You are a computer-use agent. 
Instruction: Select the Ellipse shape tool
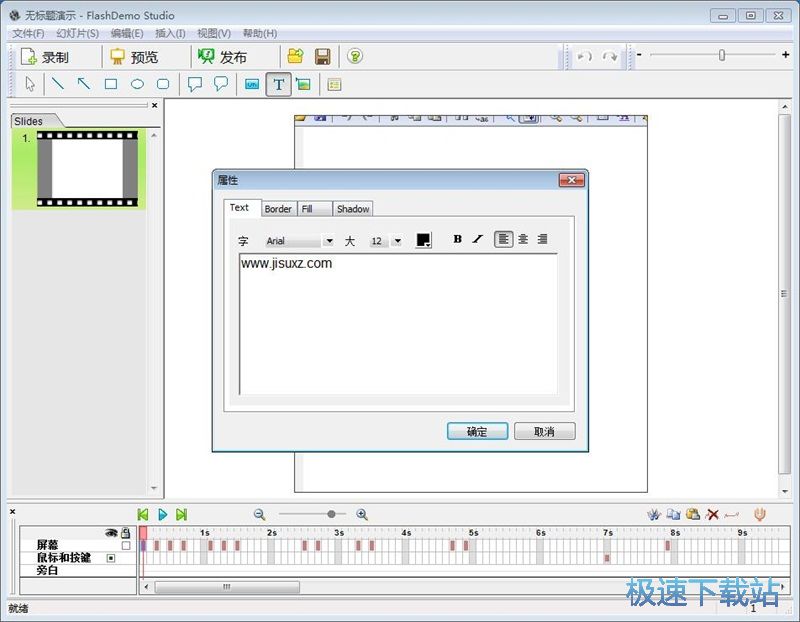pos(137,84)
